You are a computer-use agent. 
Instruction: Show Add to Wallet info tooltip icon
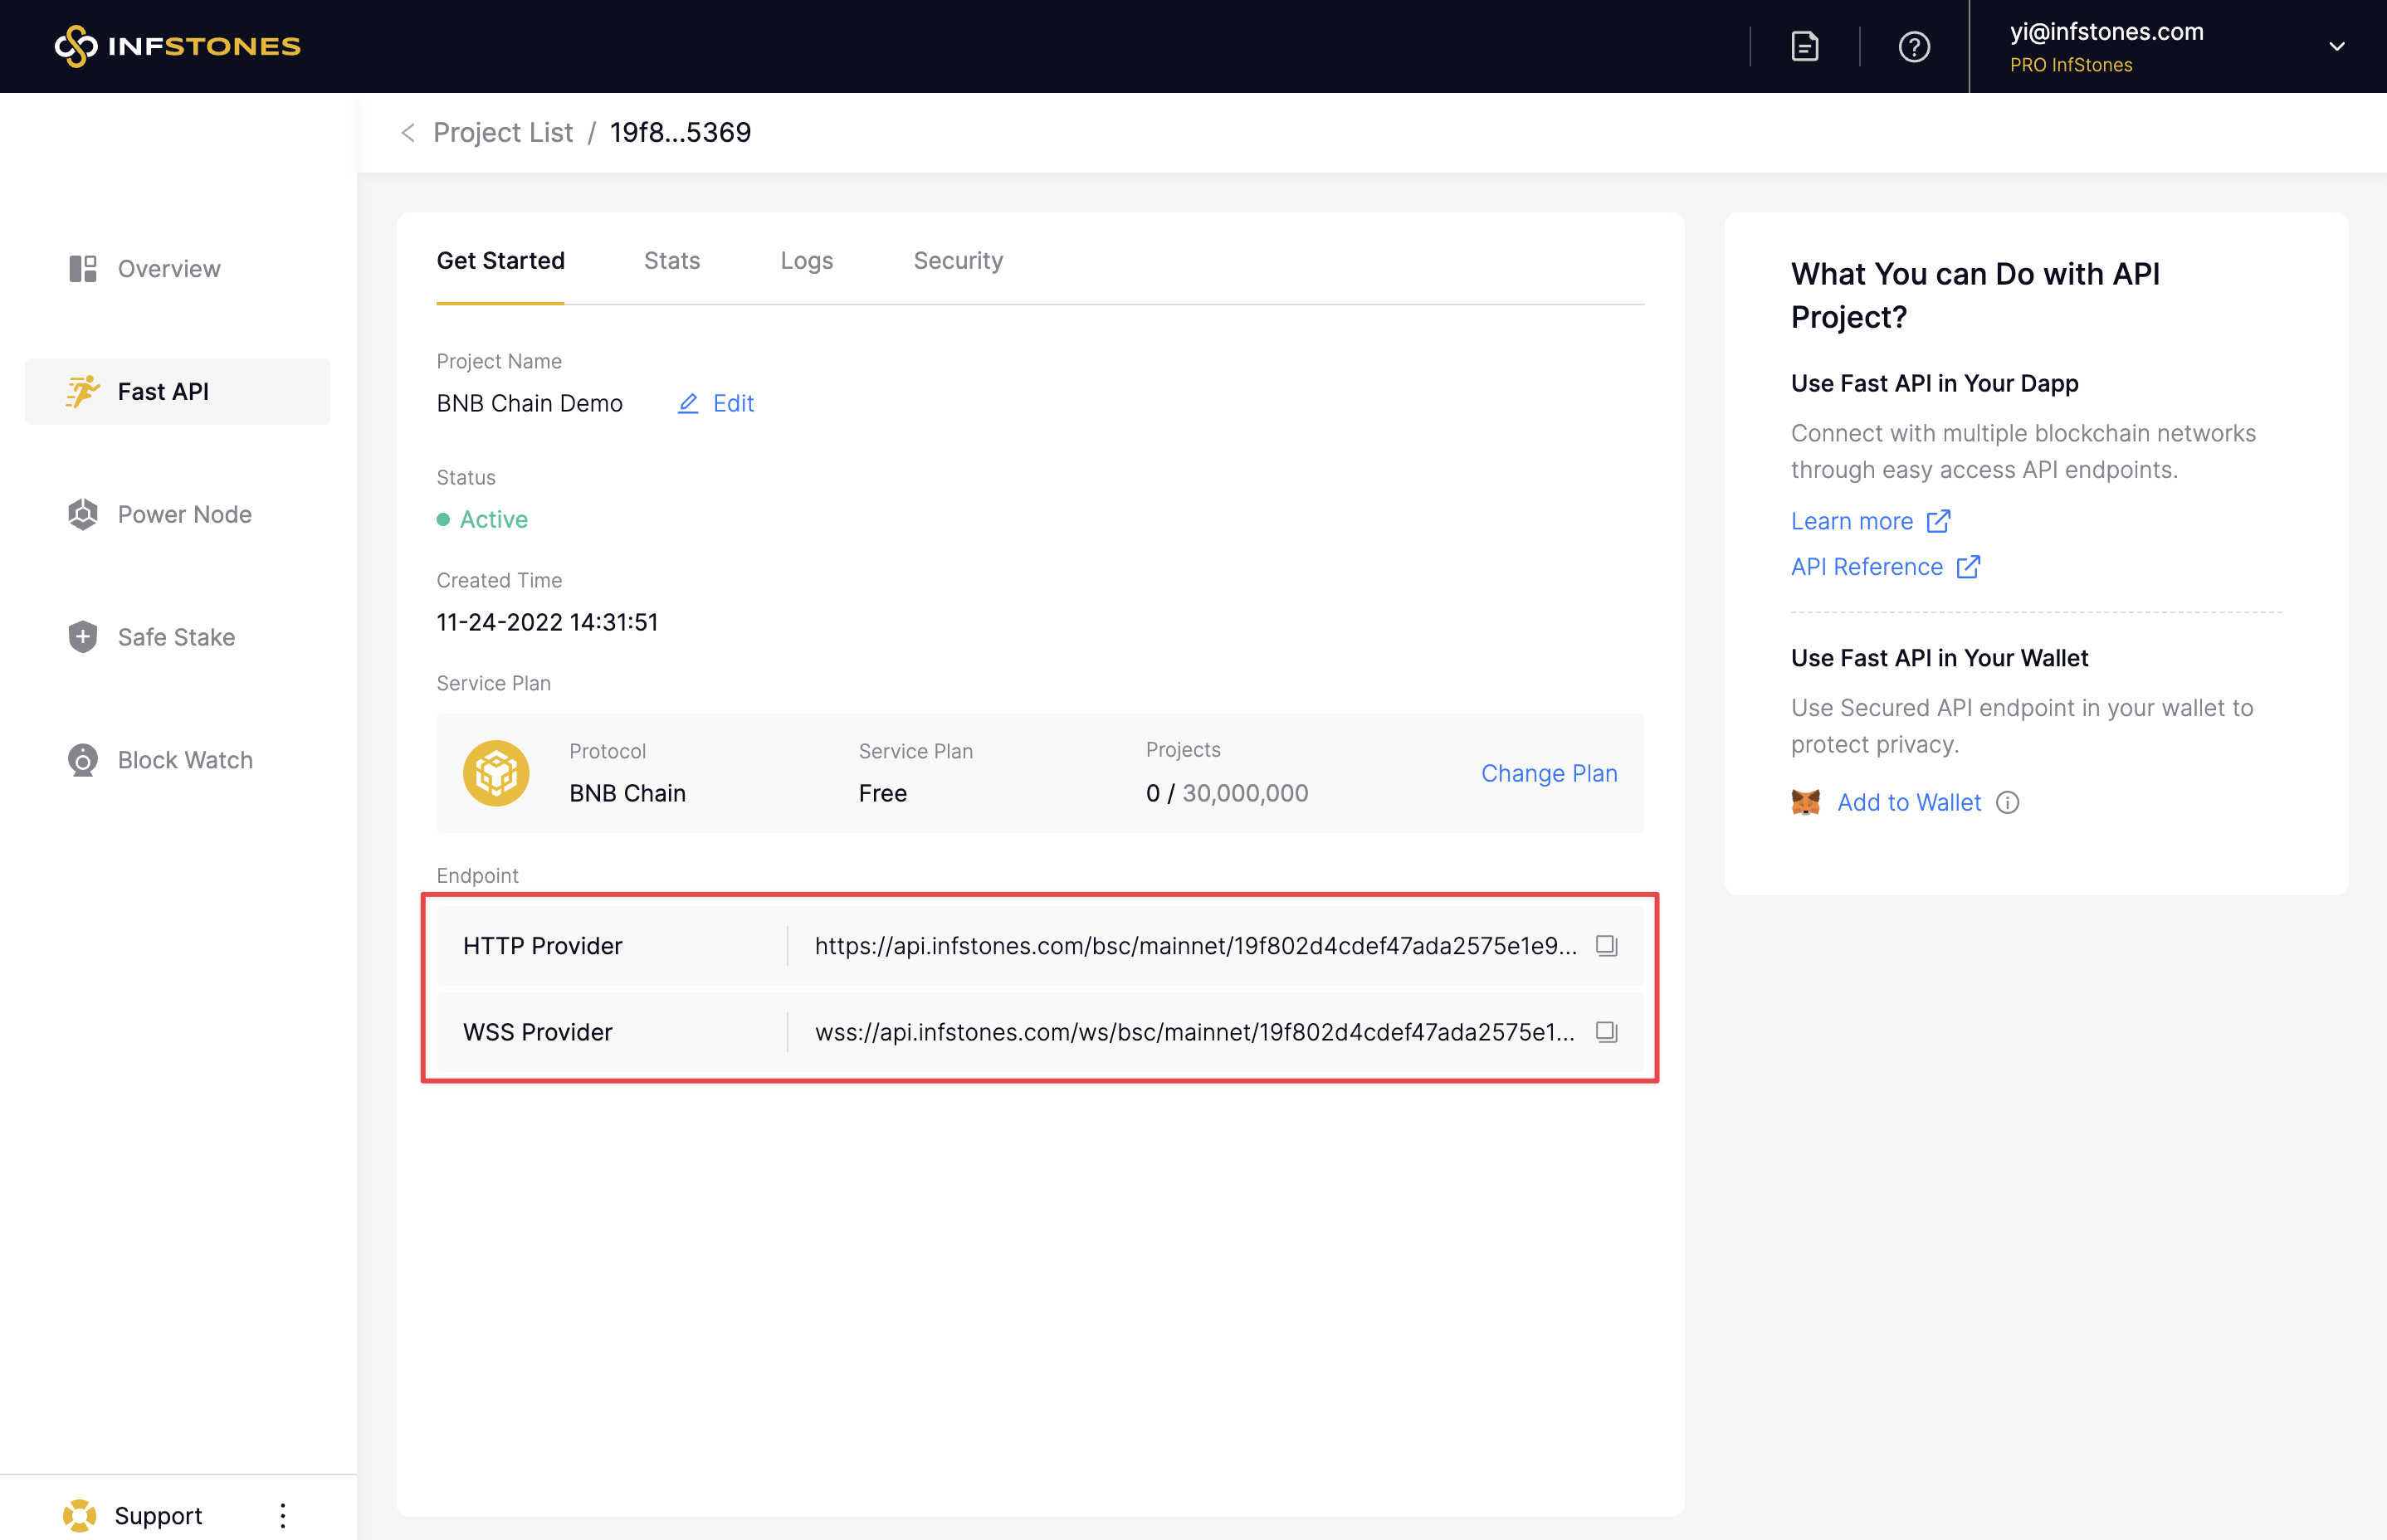[2007, 802]
